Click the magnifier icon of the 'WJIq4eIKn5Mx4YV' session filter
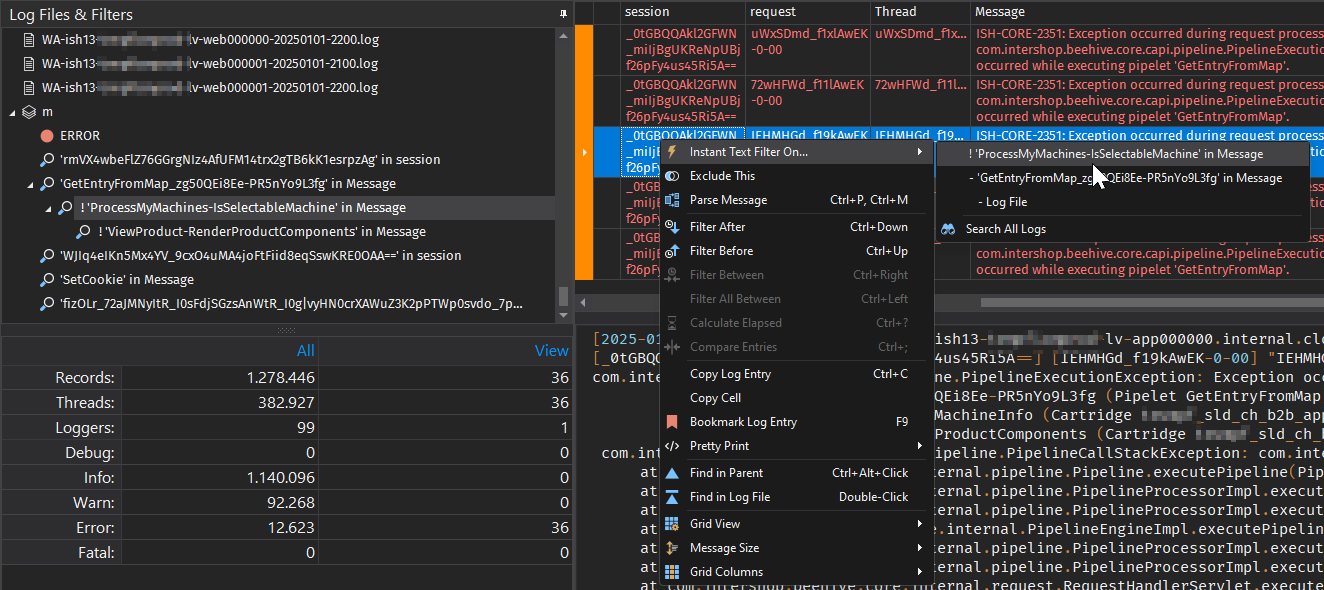Screen dimensions: 1324x590 [47, 256]
